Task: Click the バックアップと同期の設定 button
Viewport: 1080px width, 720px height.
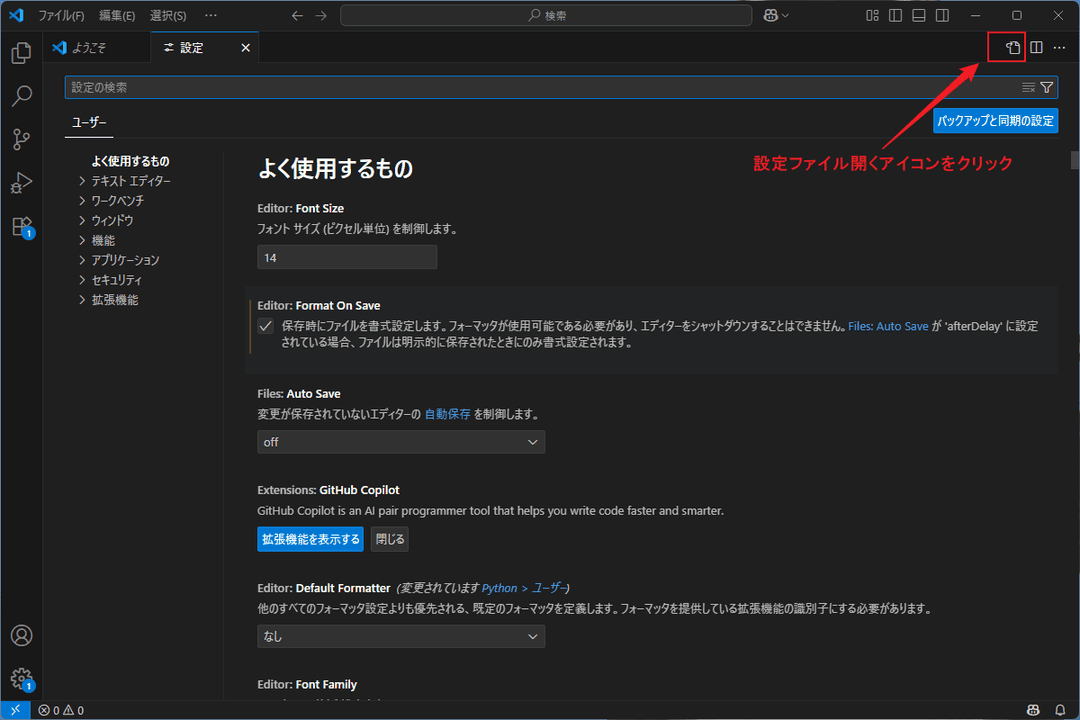Action: point(994,120)
